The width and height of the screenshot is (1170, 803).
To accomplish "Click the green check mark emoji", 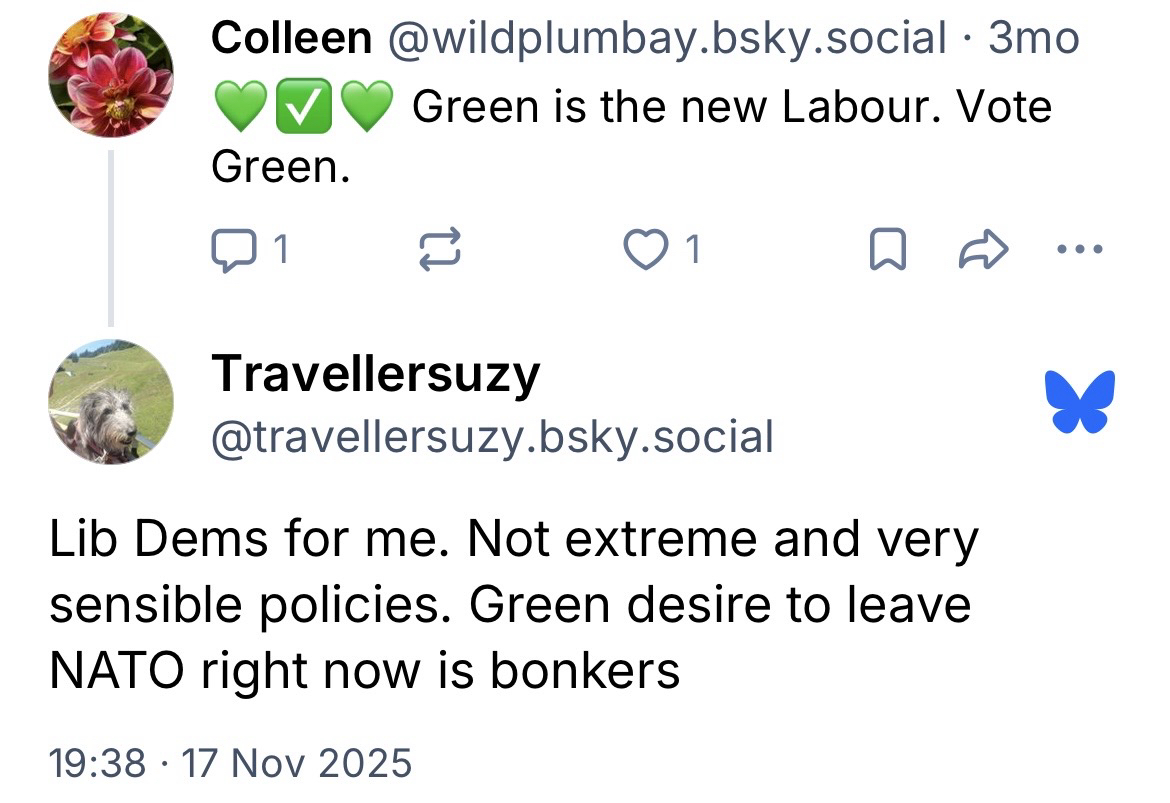I will [x=303, y=107].
